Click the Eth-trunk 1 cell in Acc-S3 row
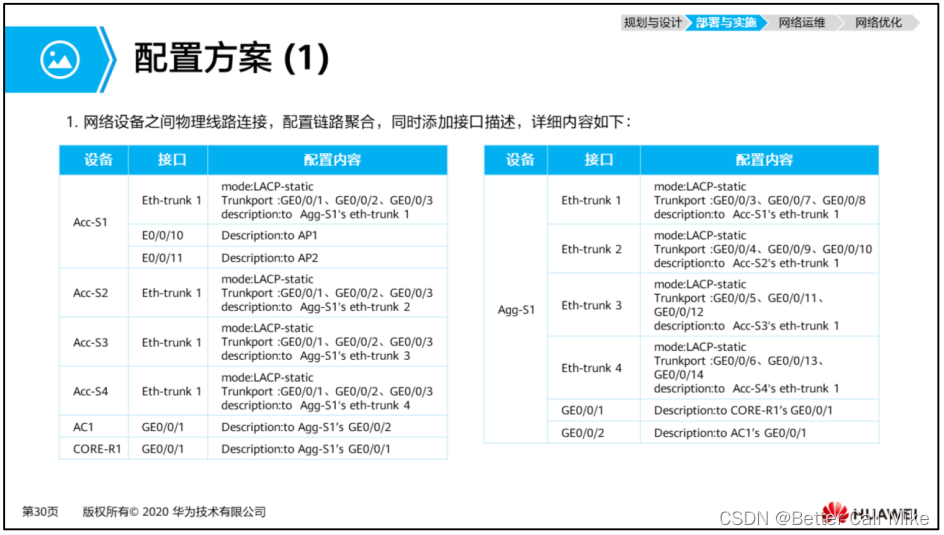 coord(169,342)
